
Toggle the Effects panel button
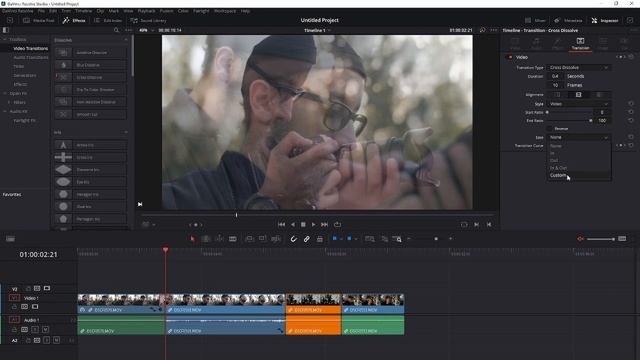(74, 20)
